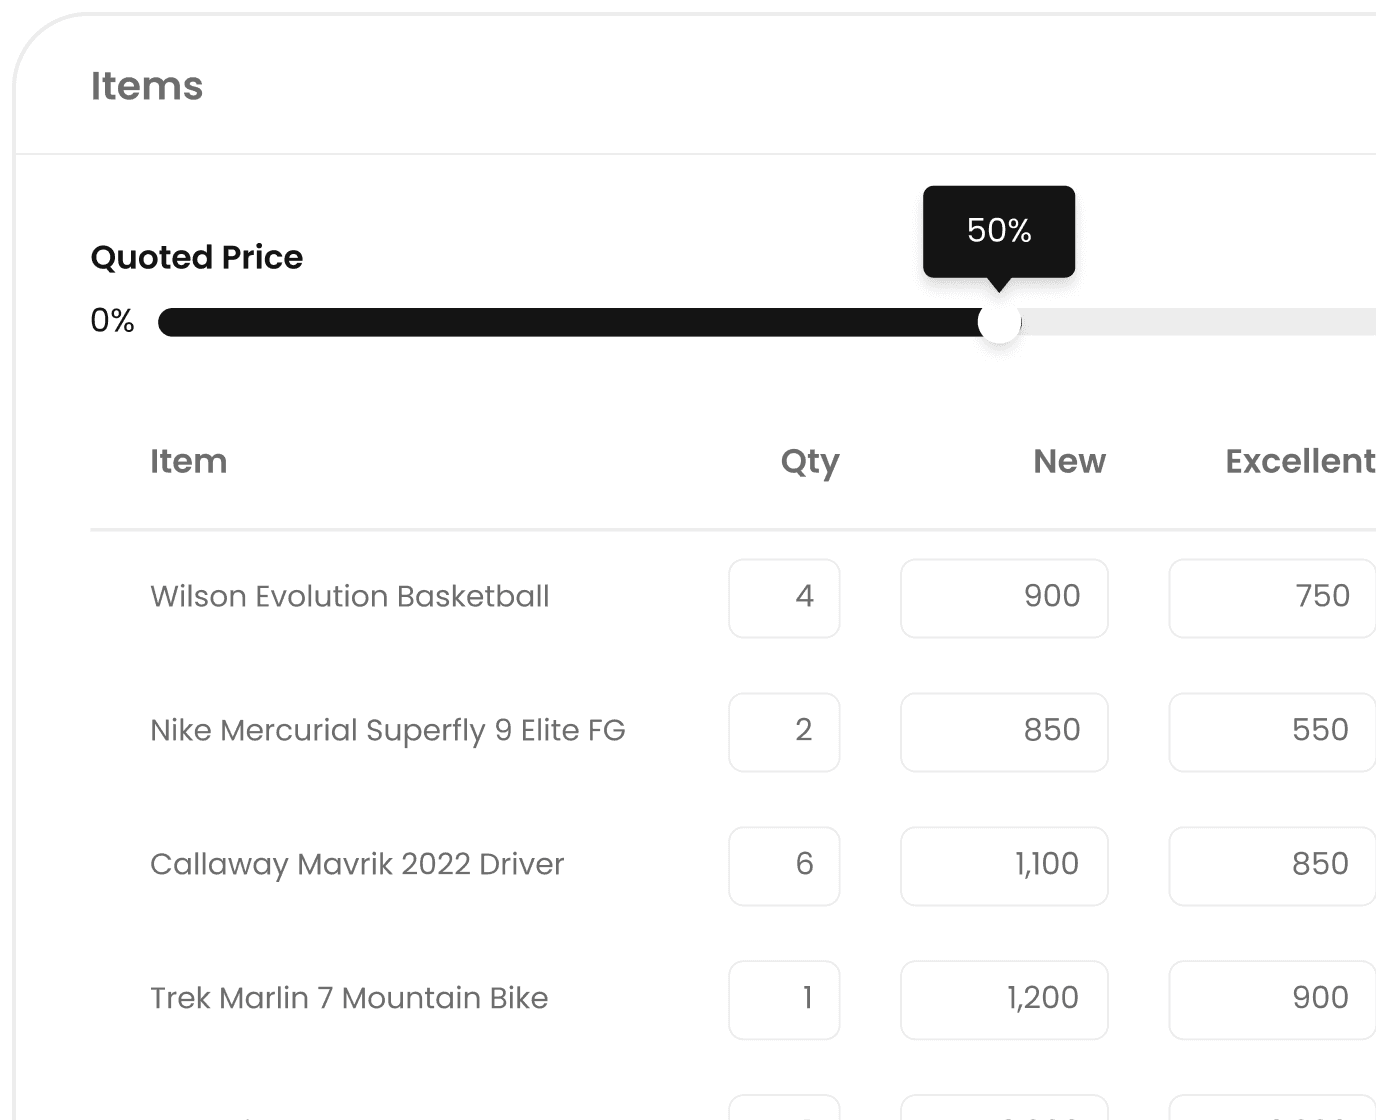Image resolution: width=1376 pixels, height=1120 pixels.
Task: Edit Excellent price 550 for Nike Mercurial
Action: pyautogui.click(x=1272, y=732)
